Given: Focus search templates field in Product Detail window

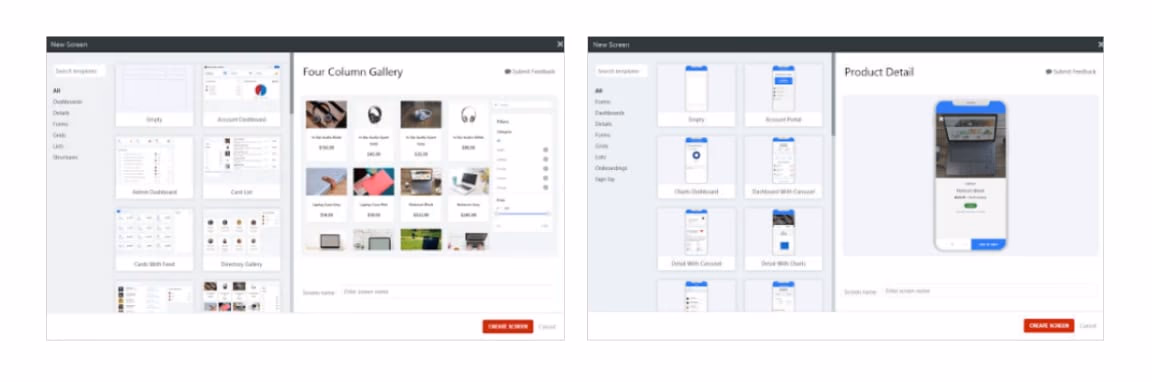Looking at the screenshot, I should (x=622, y=71).
